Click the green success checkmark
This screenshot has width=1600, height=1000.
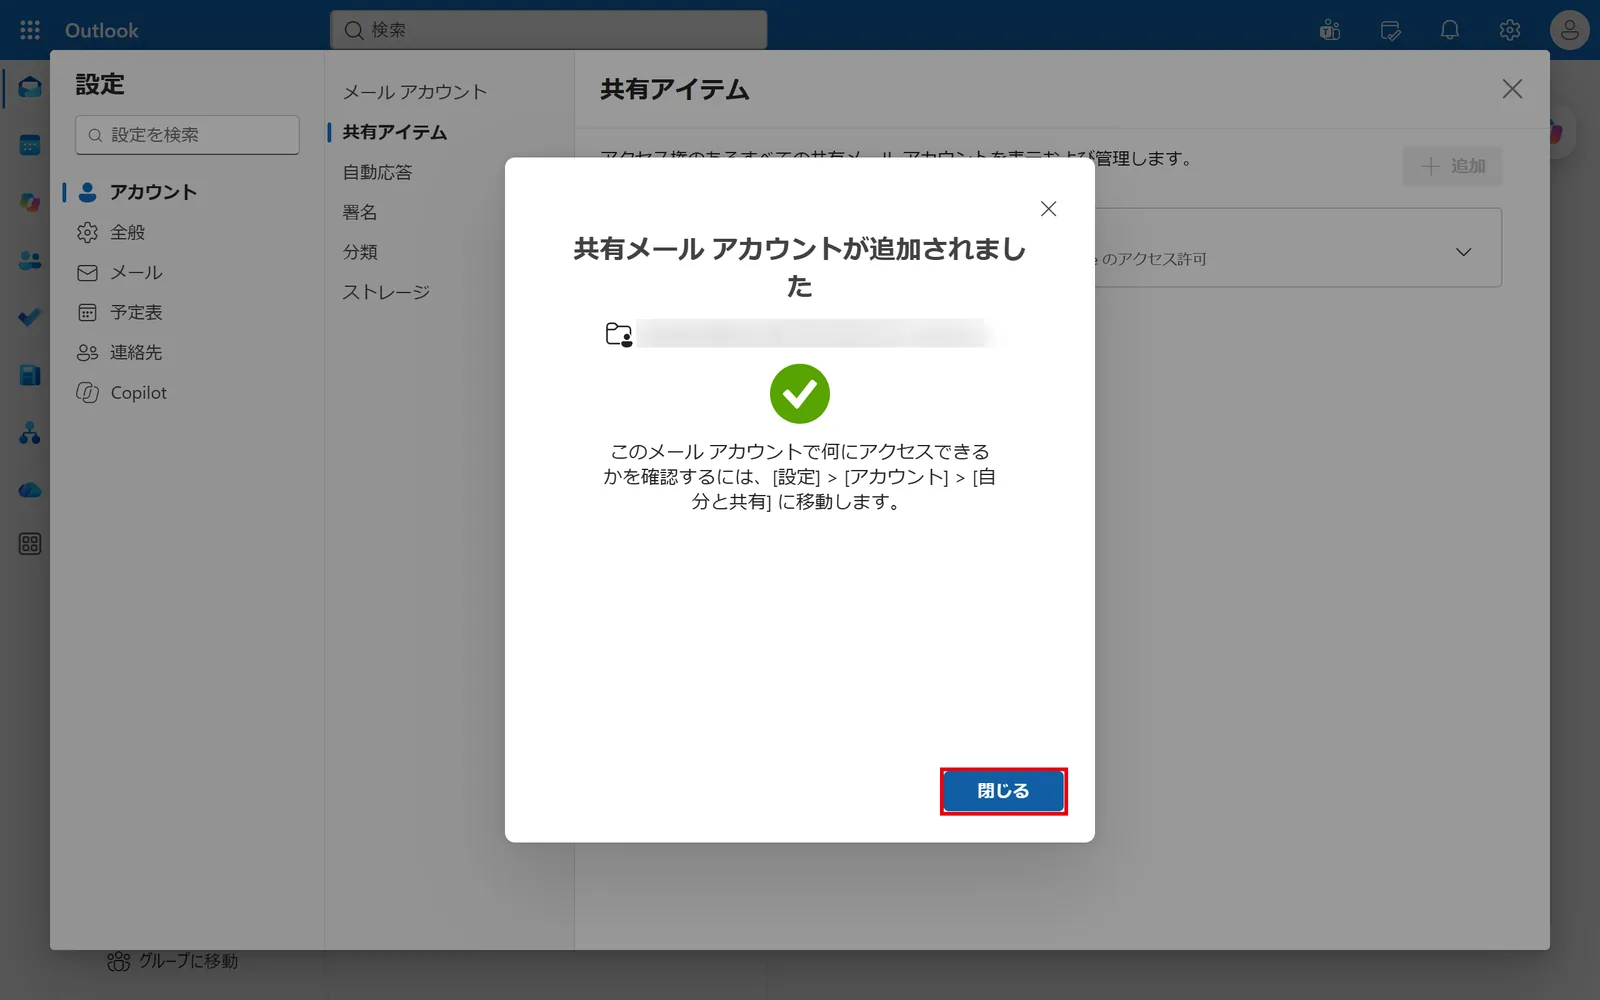(x=800, y=393)
